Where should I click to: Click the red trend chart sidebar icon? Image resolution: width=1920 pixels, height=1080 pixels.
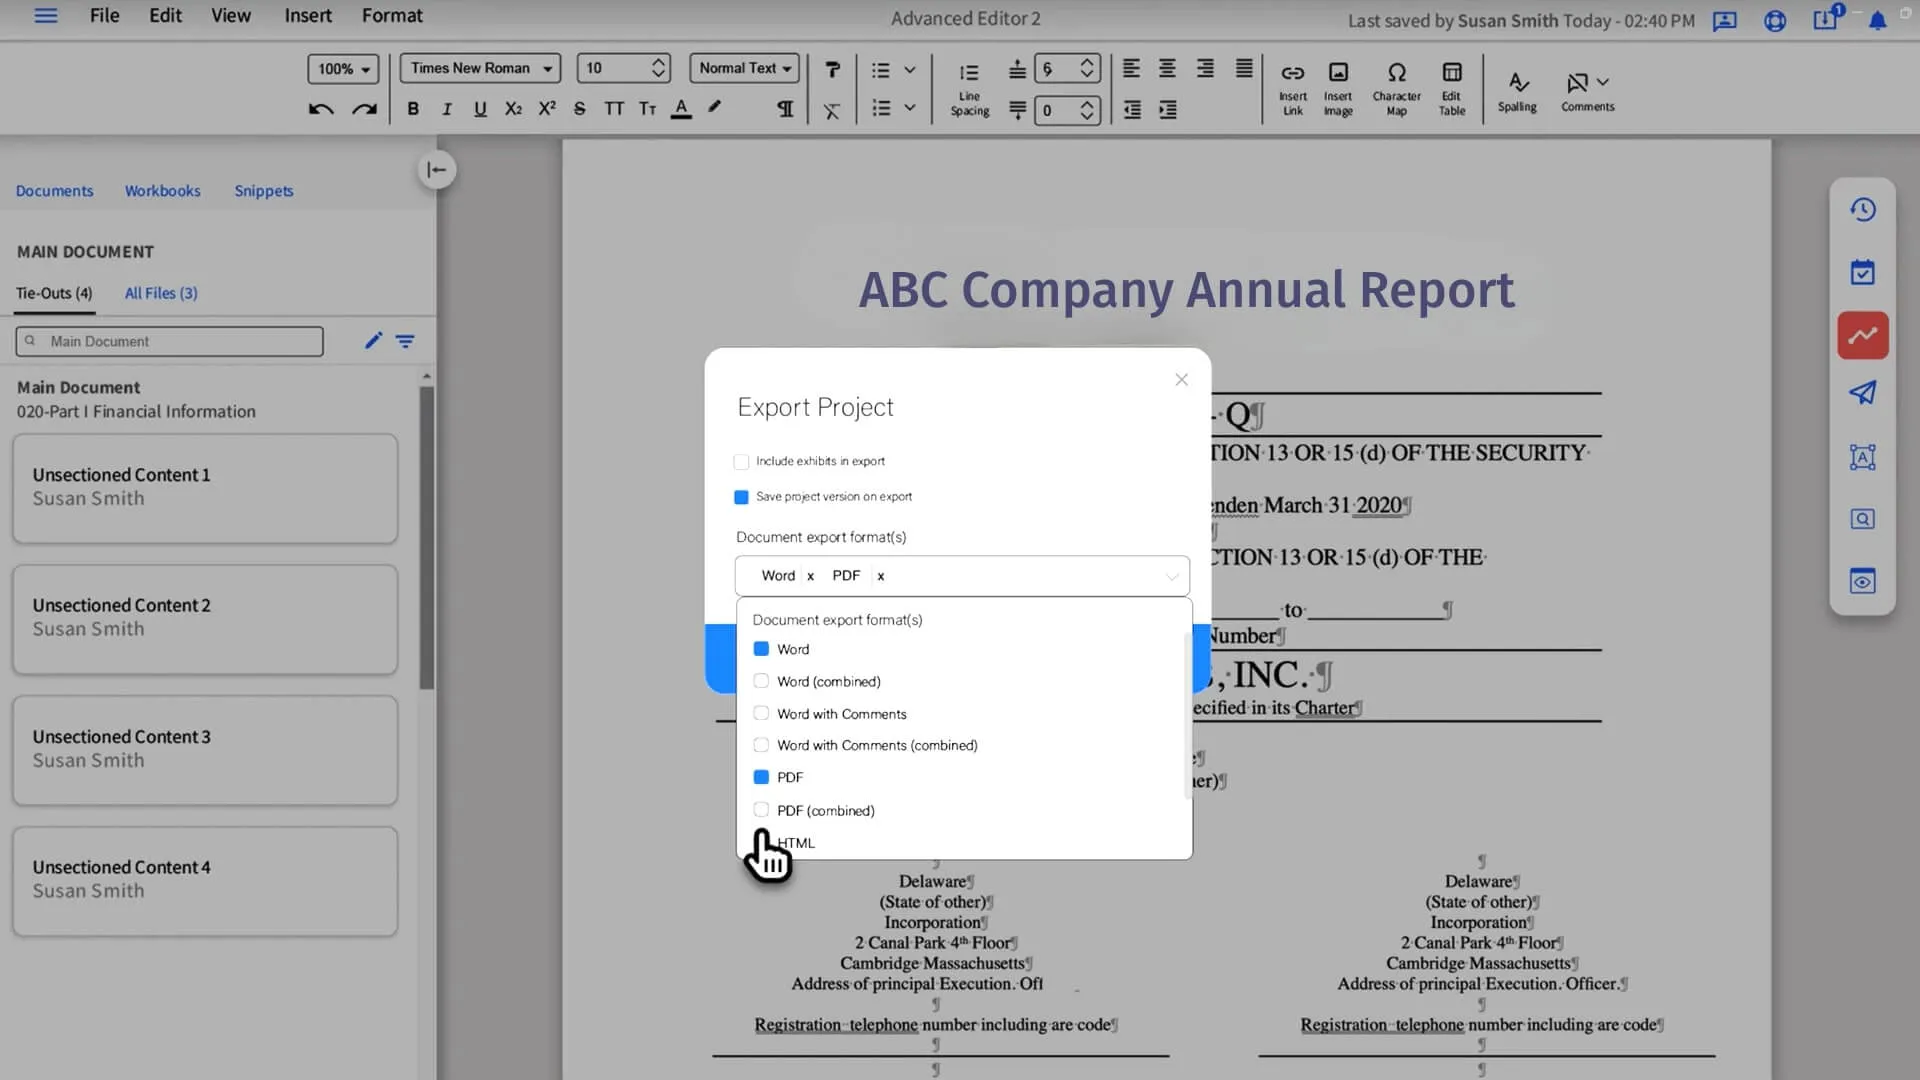(1862, 335)
